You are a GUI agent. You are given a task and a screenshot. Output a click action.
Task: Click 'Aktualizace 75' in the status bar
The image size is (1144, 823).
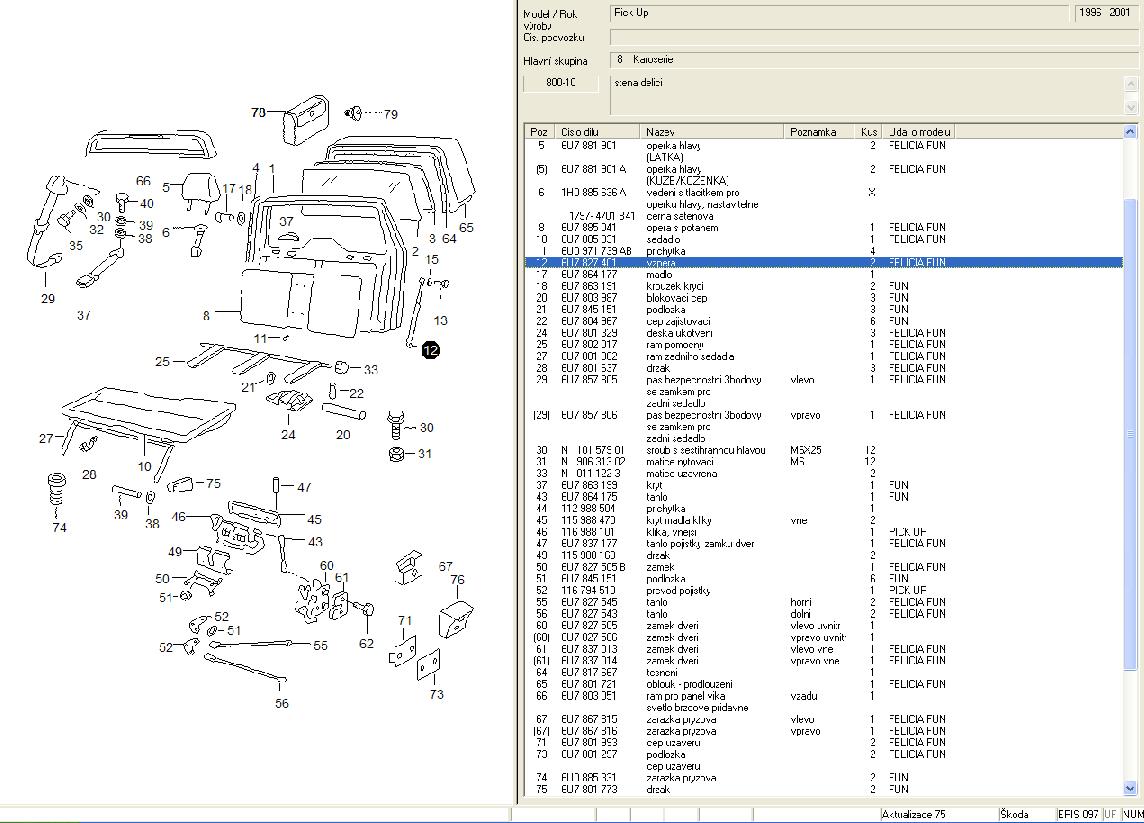point(913,814)
